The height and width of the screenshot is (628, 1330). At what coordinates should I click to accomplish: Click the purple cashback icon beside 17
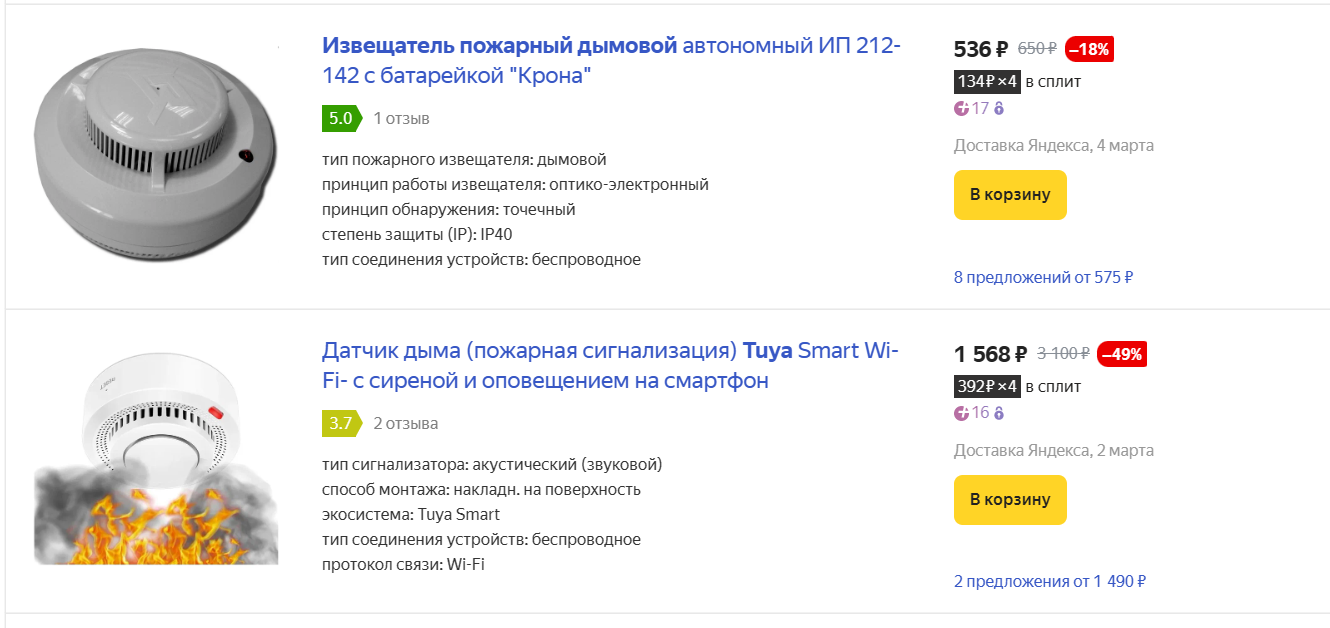click(x=962, y=108)
